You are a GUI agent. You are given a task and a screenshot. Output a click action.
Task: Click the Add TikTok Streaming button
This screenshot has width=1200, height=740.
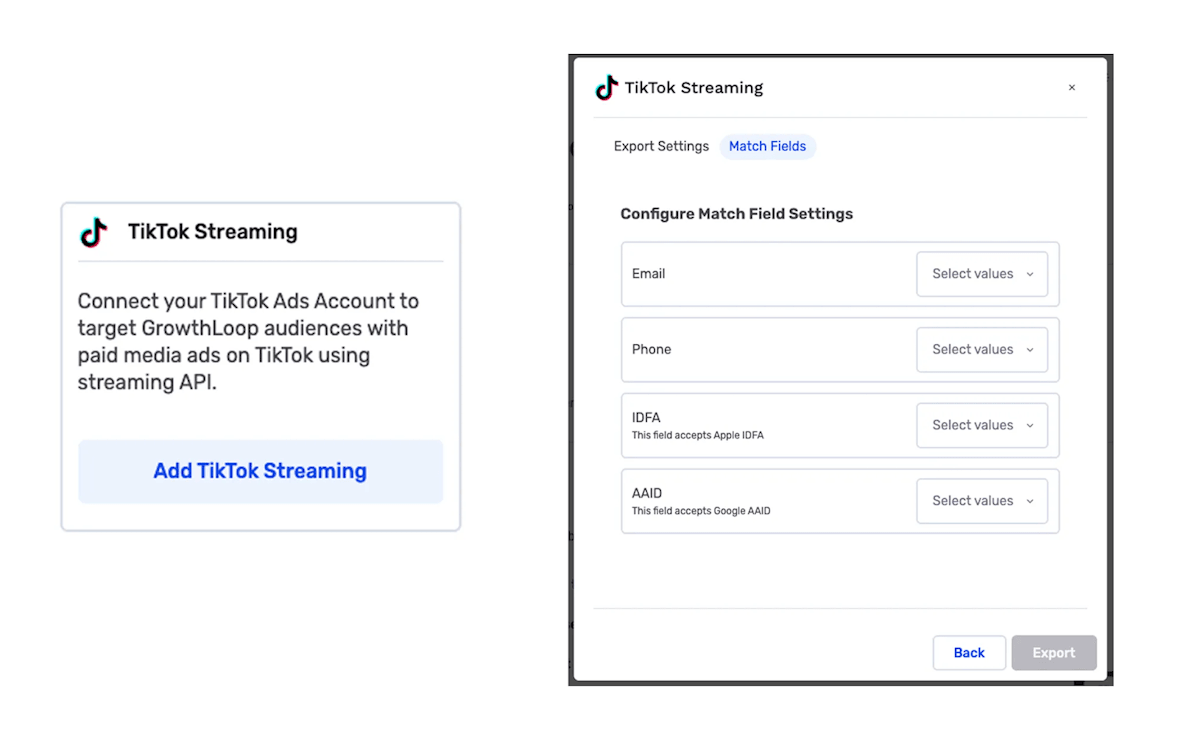[x=260, y=471]
